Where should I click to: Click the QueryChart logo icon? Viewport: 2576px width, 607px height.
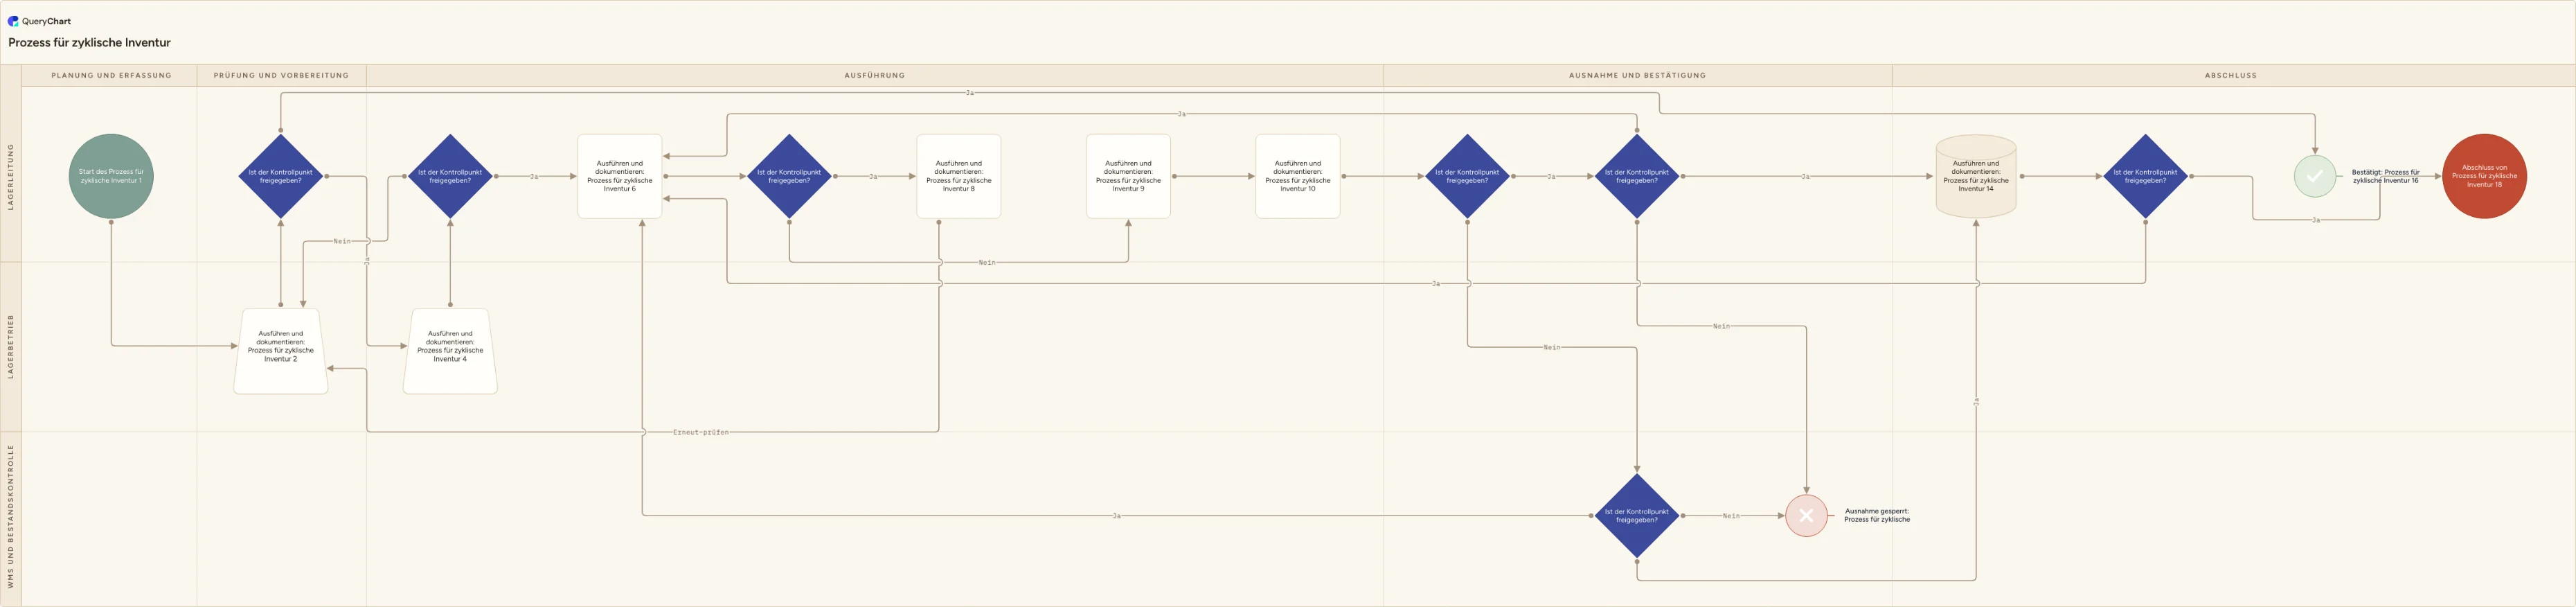[x=13, y=21]
